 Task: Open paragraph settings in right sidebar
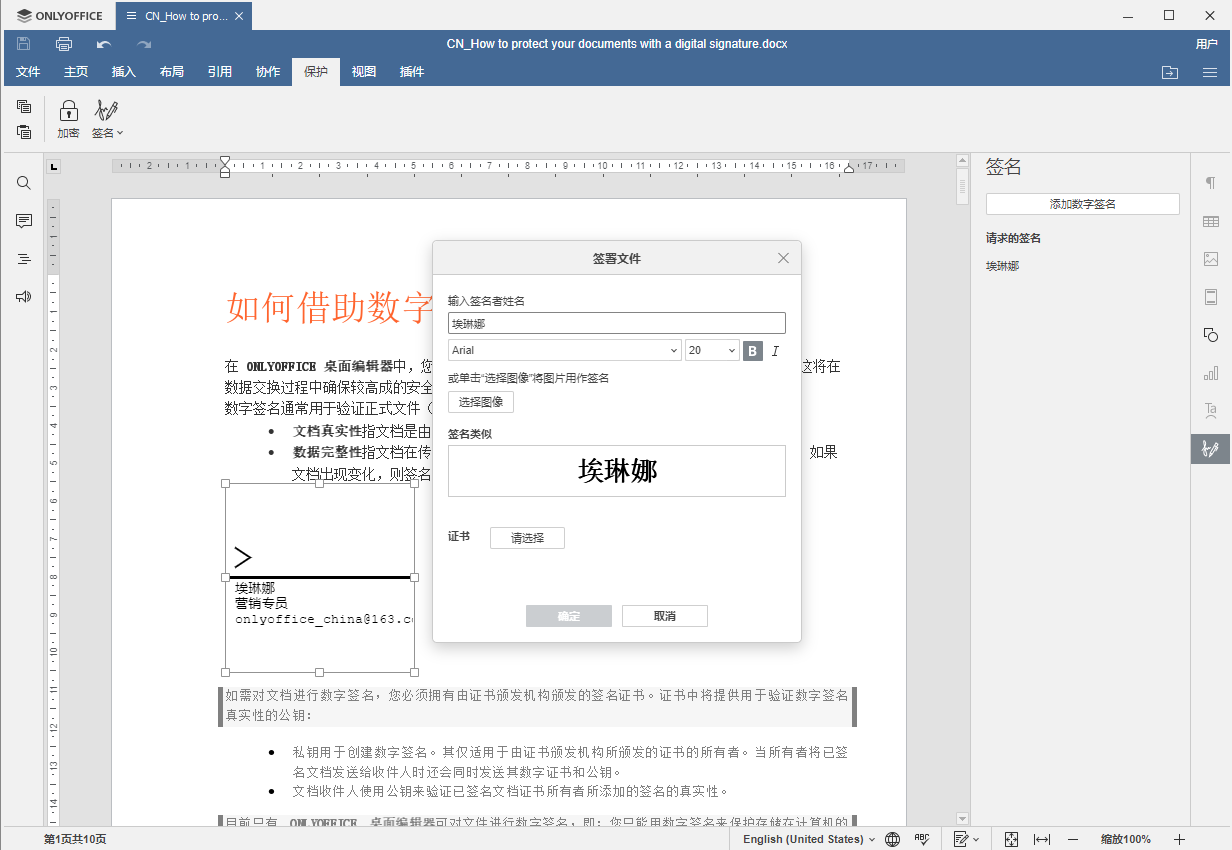(1211, 183)
